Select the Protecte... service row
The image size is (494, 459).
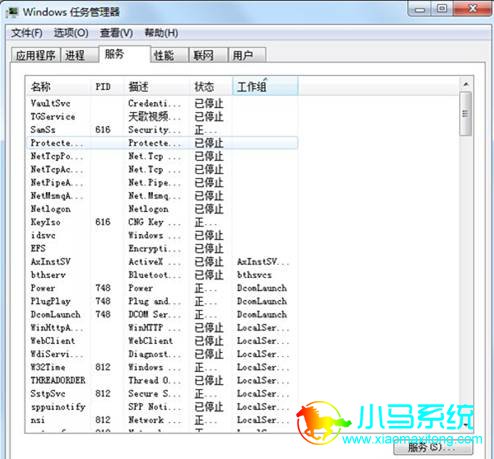[162, 143]
